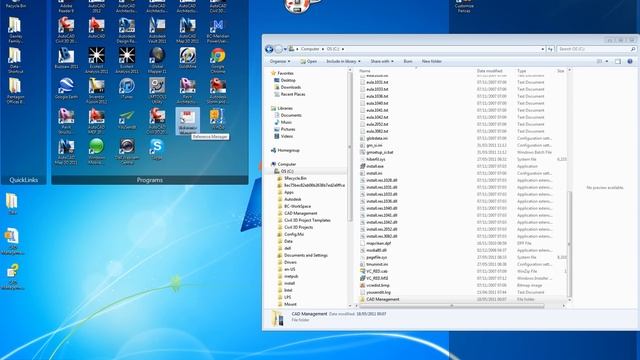Viewport: 640px width, 360px height.
Task: Launch the Skype desktop shortcut
Action: pyautogui.click(x=157, y=149)
